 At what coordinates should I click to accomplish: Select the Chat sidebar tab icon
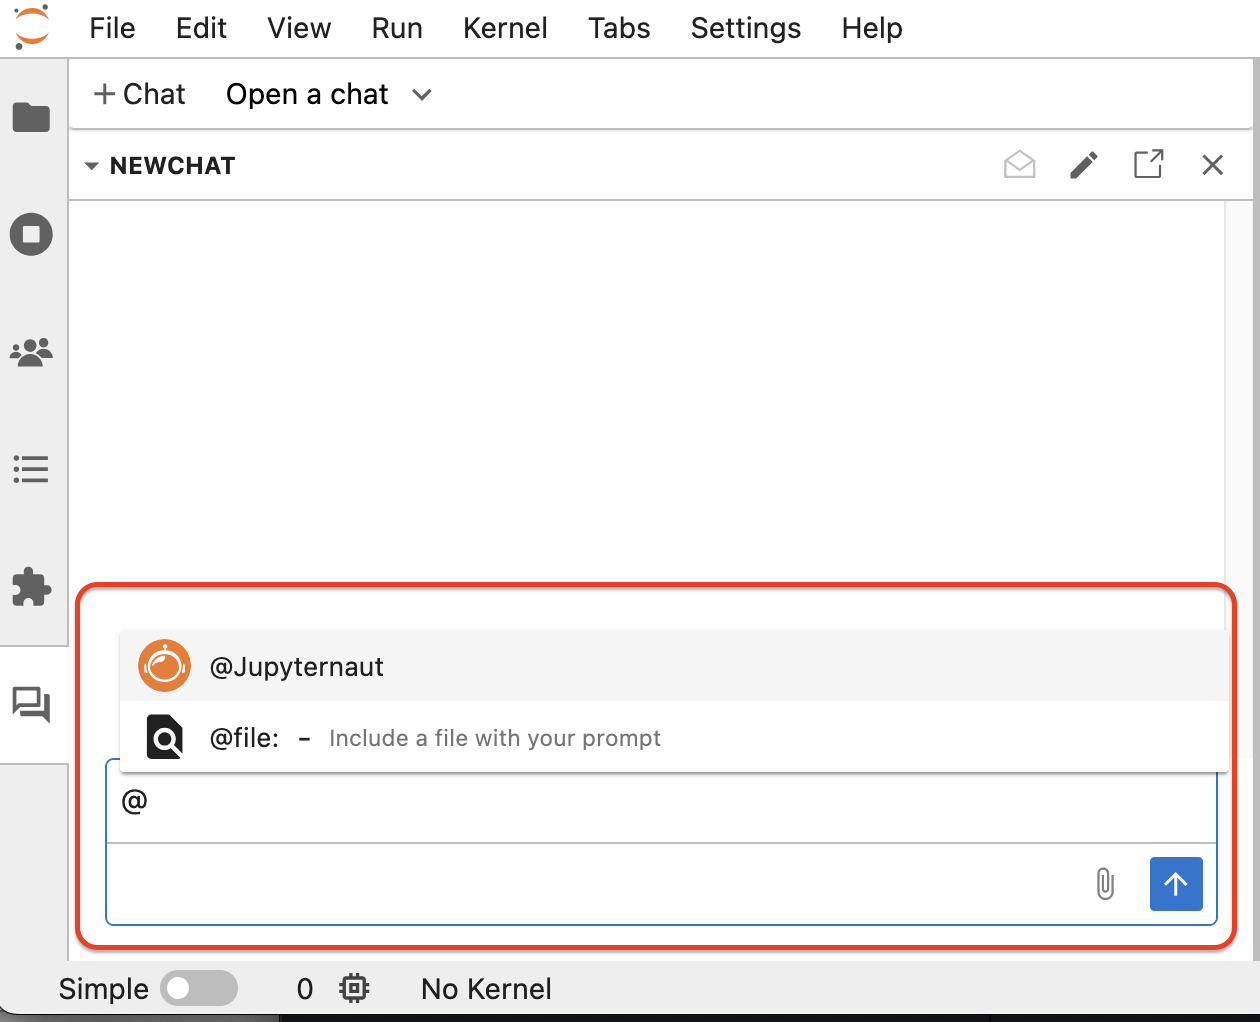click(x=31, y=705)
